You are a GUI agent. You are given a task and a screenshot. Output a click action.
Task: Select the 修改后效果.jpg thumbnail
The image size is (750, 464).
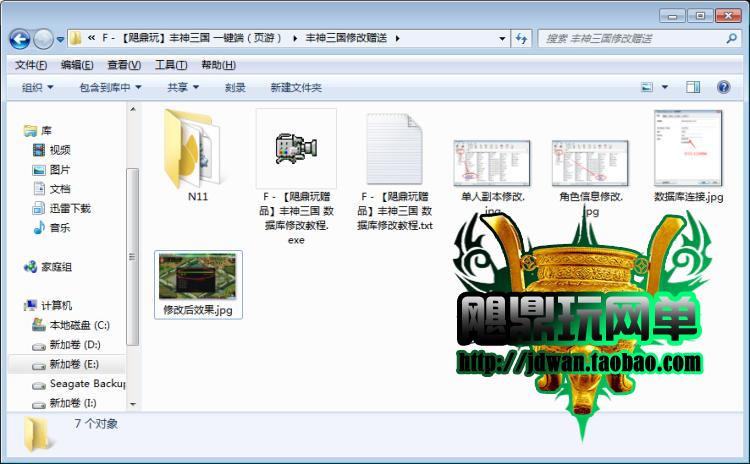198,284
